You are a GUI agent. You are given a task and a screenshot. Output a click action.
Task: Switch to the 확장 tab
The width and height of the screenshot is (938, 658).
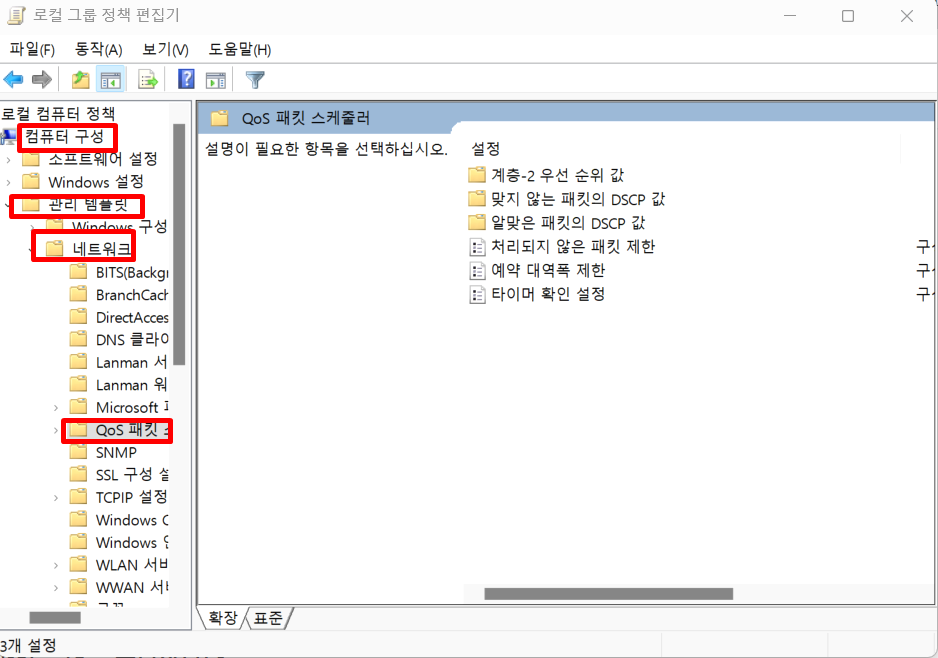(223, 617)
